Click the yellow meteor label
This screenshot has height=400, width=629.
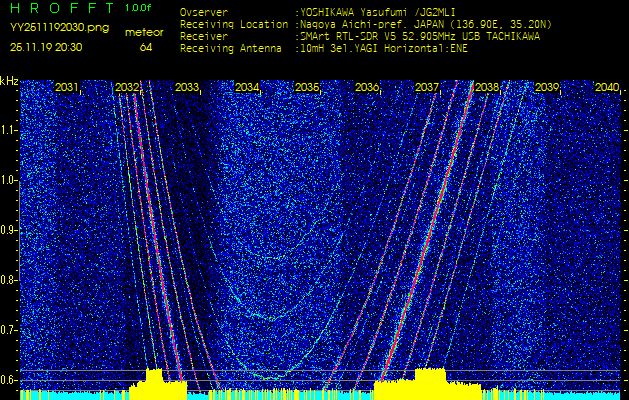pos(144,32)
